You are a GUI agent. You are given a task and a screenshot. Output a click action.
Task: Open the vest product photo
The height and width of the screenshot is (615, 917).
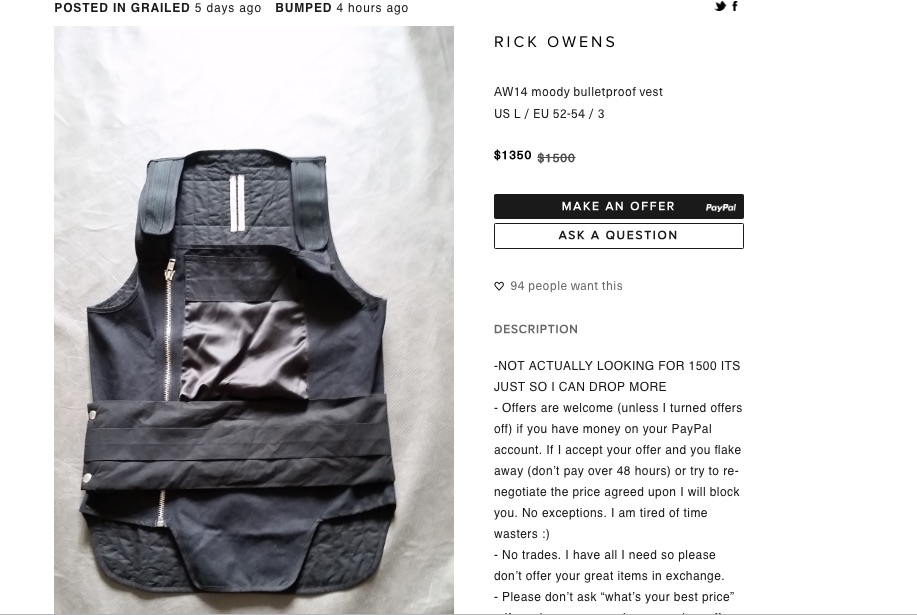pyautogui.click(x=254, y=320)
